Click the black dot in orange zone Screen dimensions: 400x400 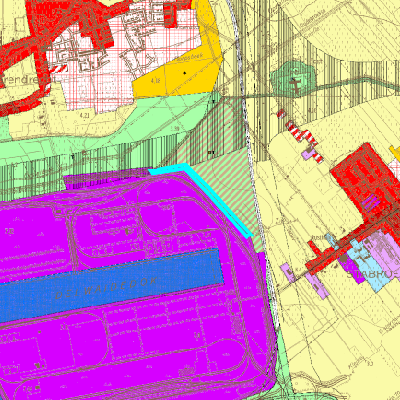pyautogui.click(x=185, y=73)
